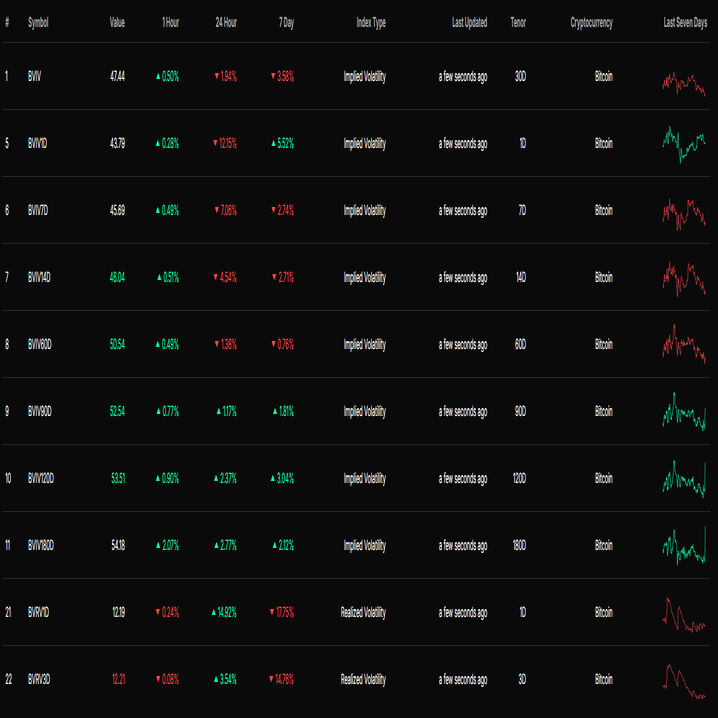Click the 3D tenor cell
The width and height of the screenshot is (718, 718).
522,679
